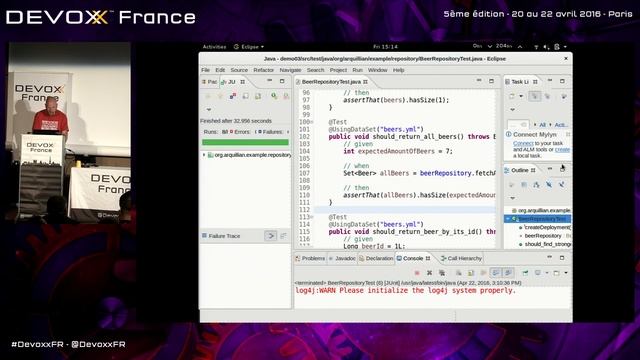Screen dimensions: 640x360
Task: Dismiss the Connect Mylyn notice
Action: 568,134
